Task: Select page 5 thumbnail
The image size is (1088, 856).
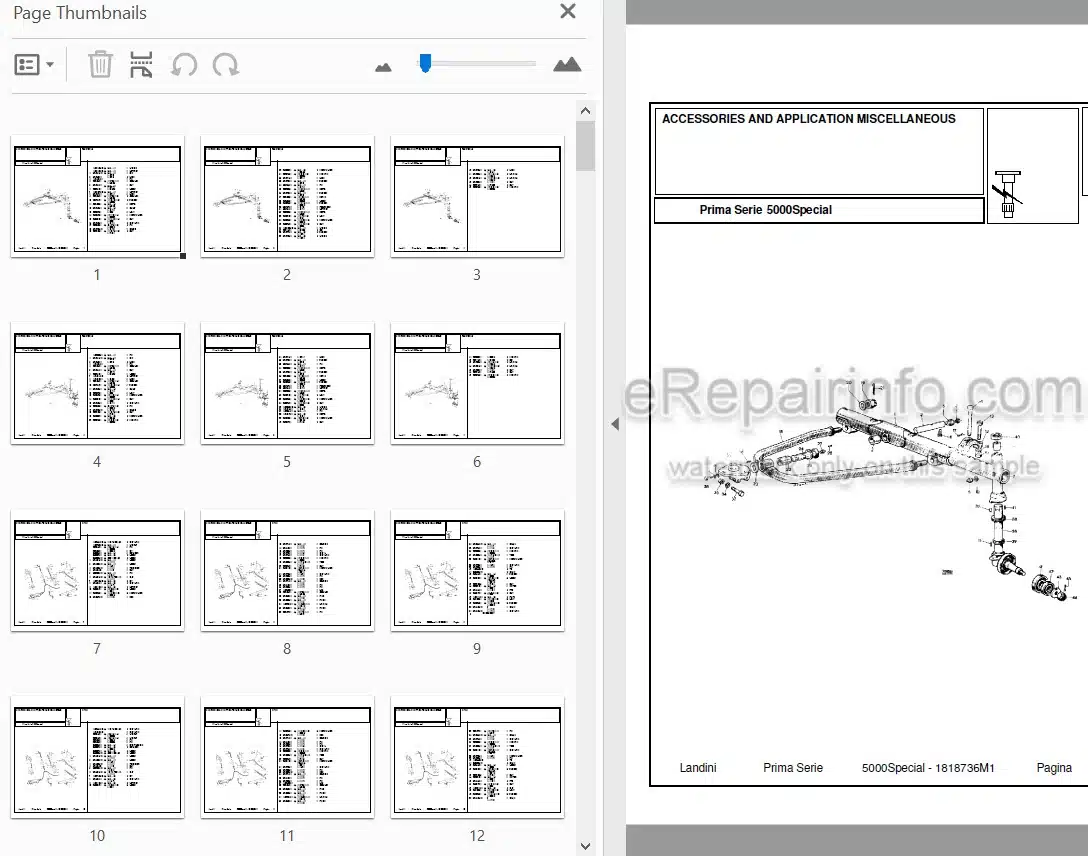Action: [x=287, y=384]
